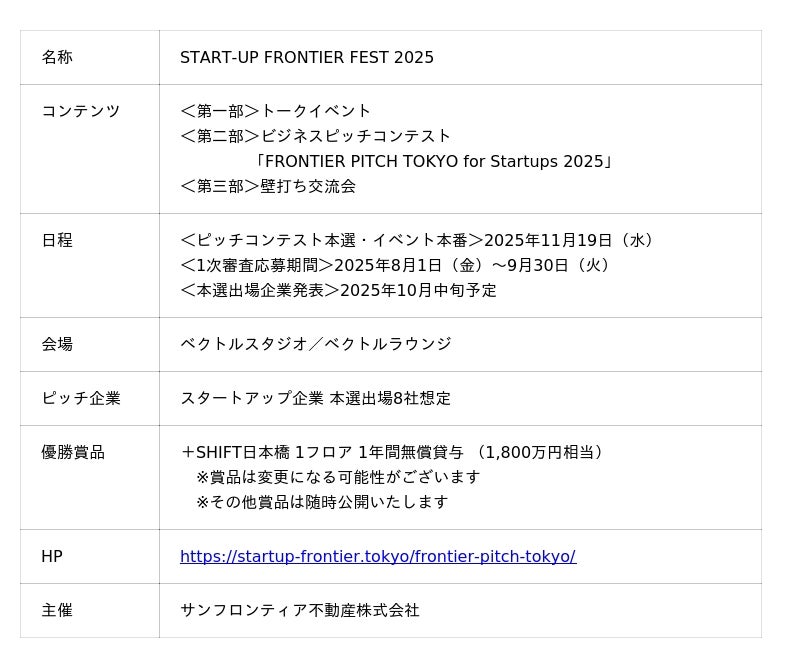Click the 第一部 トークイベント line
Screen dimensions: 800x668
[x=276, y=111]
